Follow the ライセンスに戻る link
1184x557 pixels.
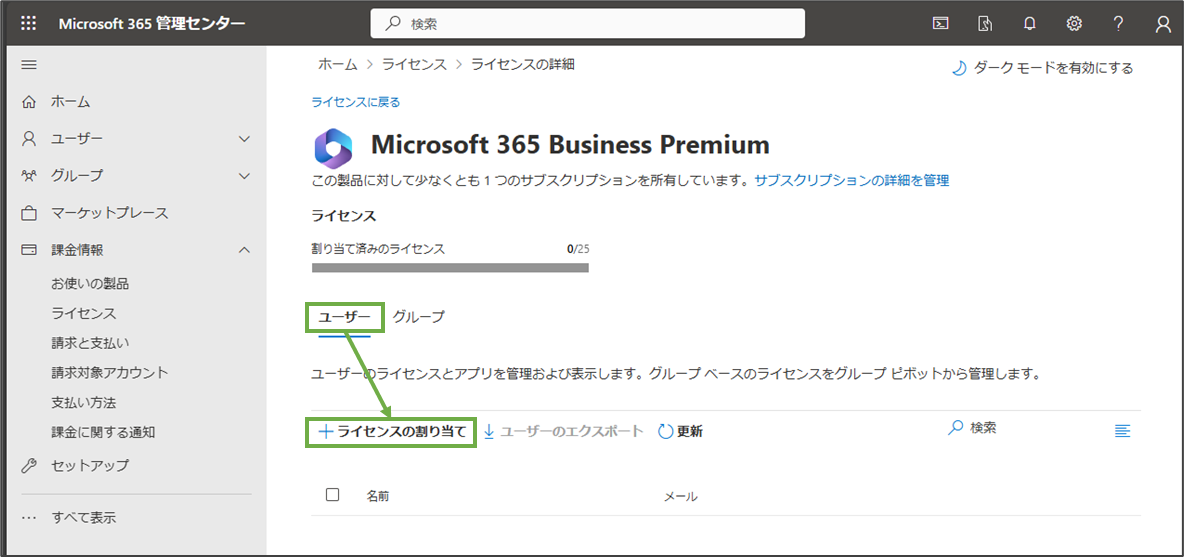[356, 102]
